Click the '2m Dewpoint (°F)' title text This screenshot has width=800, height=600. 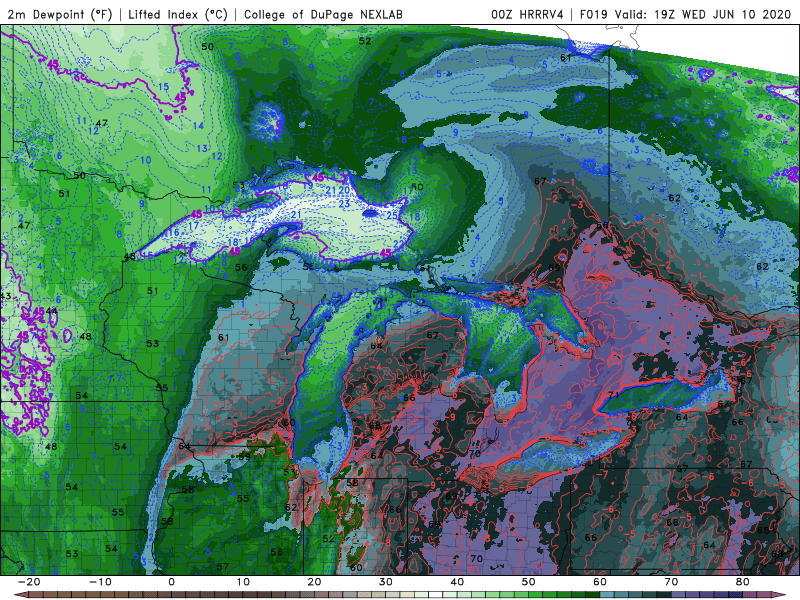pyautogui.click(x=60, y=14)
